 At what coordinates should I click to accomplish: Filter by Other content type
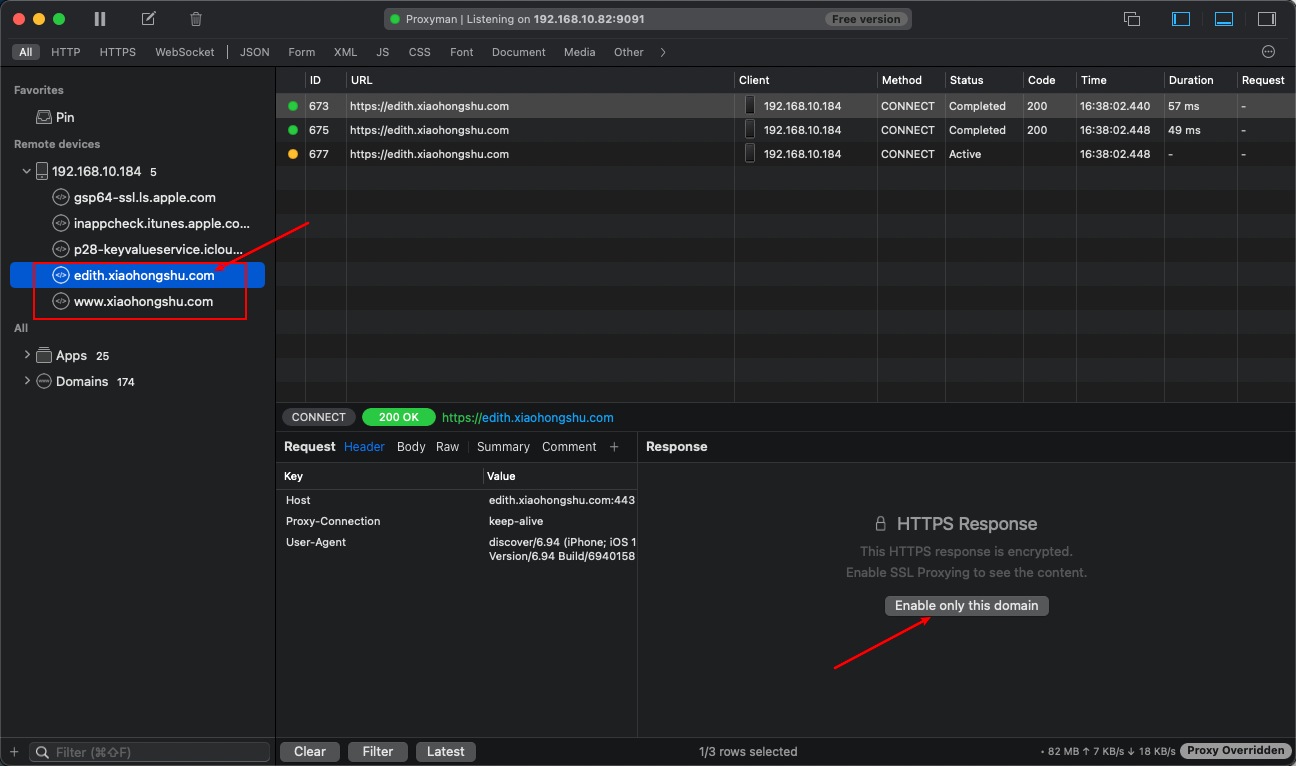pyautogui.click(x=629, y=52)
